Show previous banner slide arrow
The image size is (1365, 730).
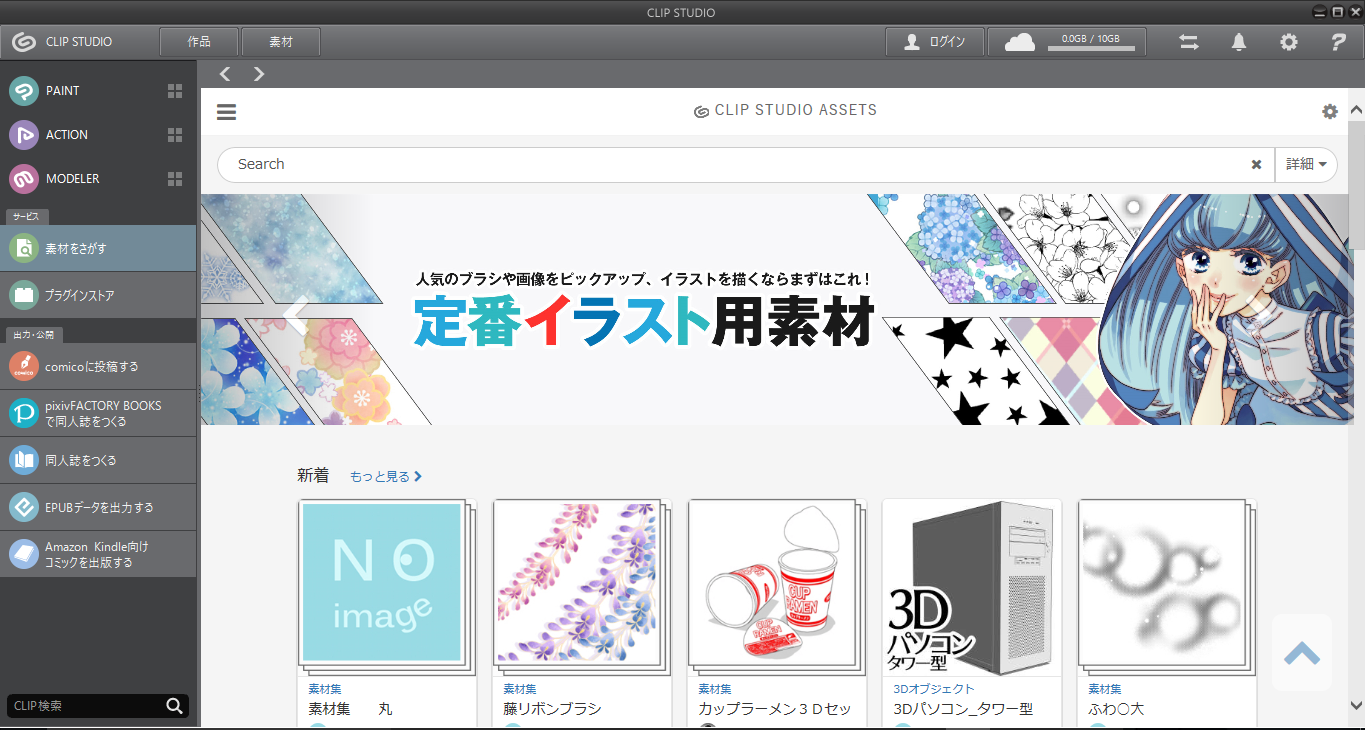pyautogui.click(x=294, y=314)
